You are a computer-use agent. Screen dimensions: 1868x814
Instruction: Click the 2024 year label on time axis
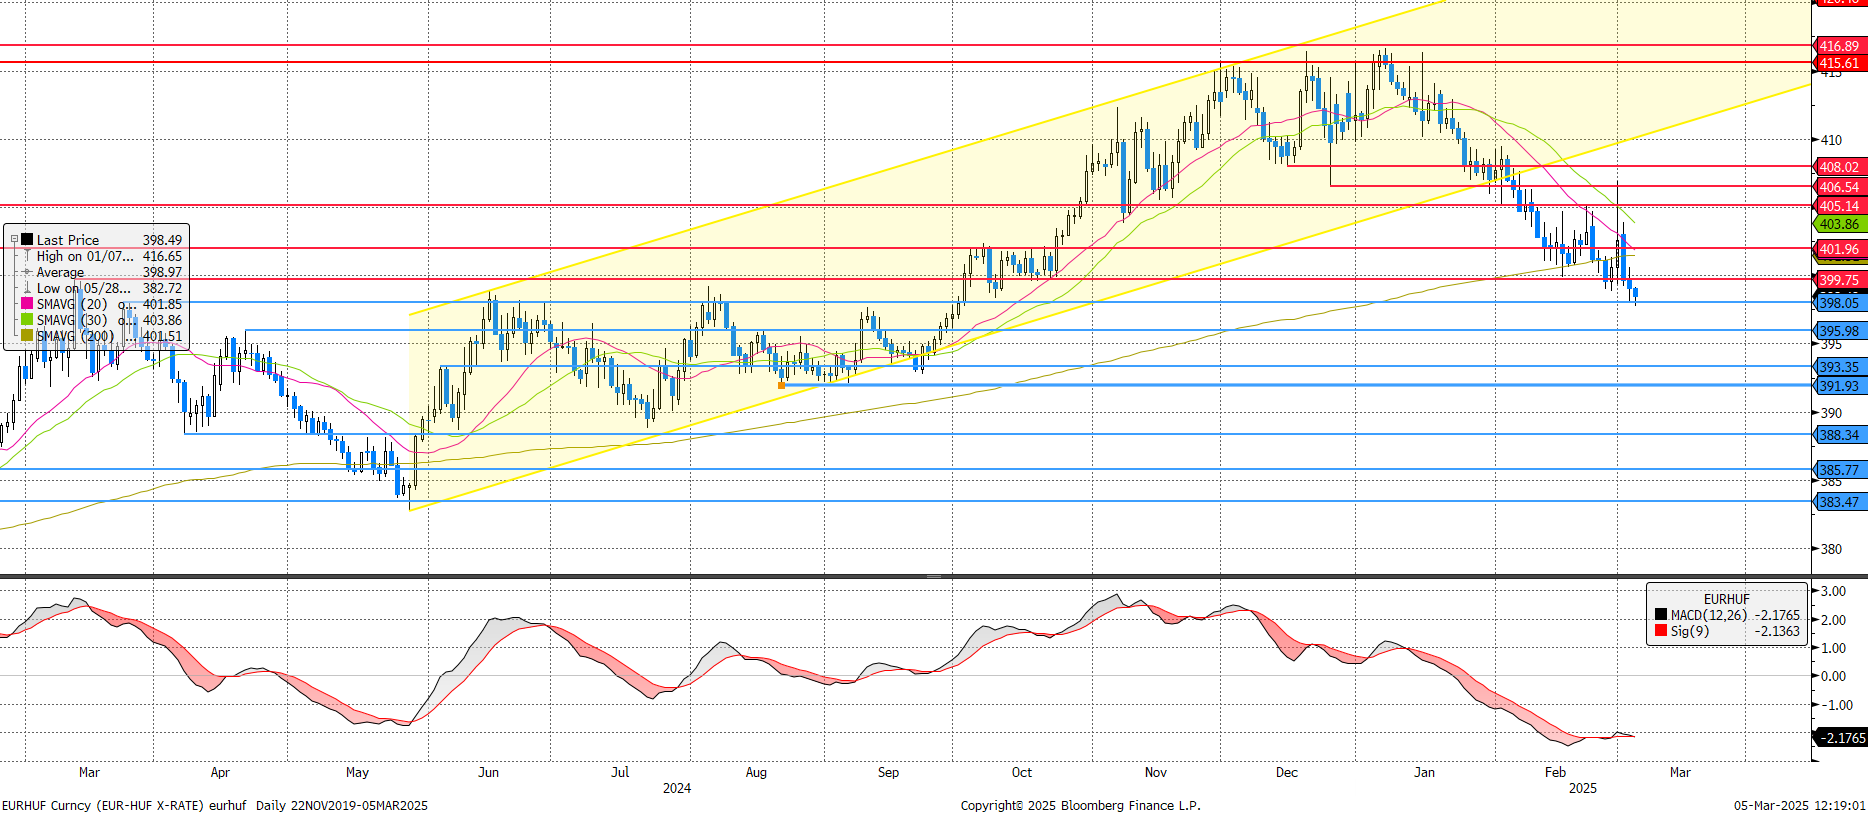coord(677,788)
